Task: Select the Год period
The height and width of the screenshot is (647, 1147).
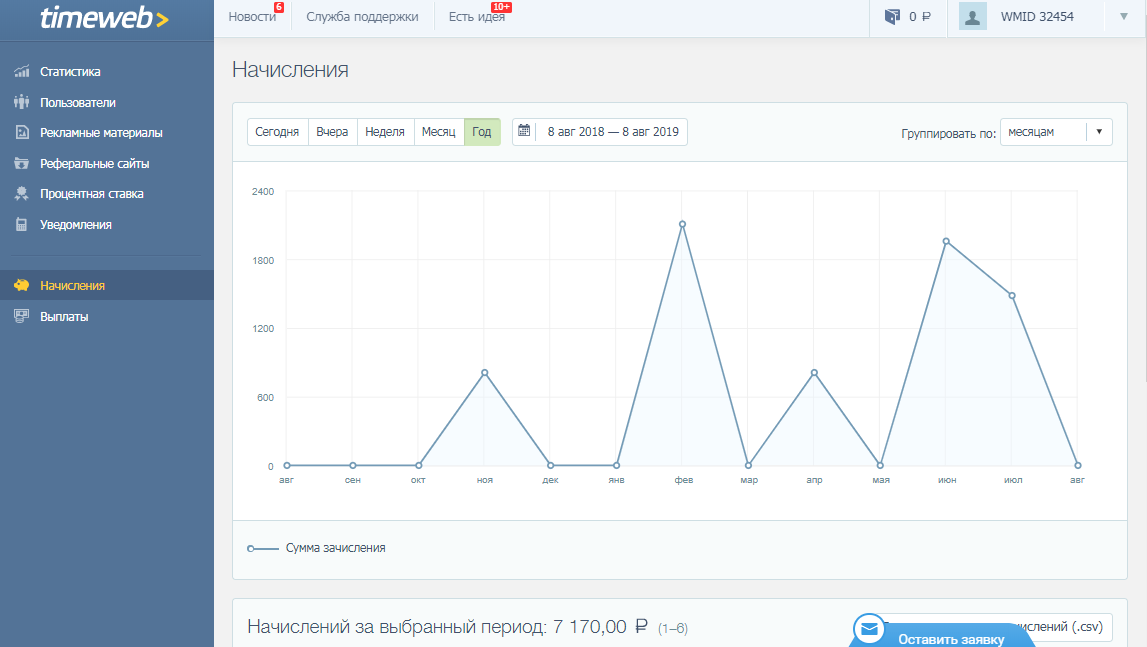Action: pos(482,132)
